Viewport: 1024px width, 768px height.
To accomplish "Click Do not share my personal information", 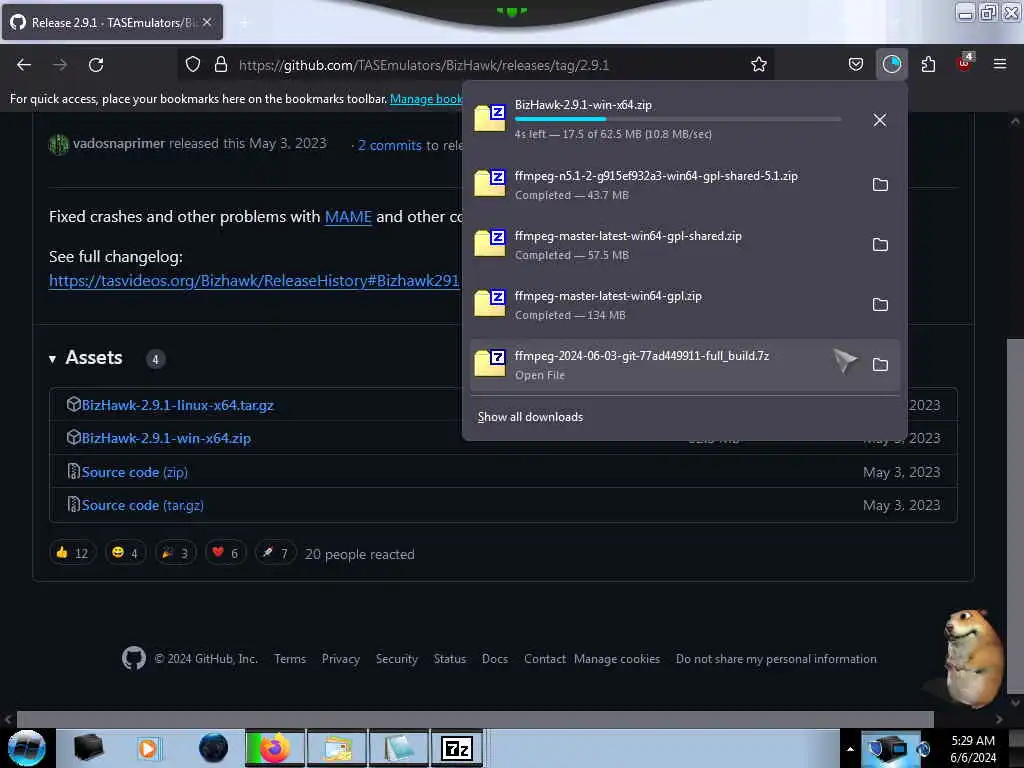I will 776,659.
